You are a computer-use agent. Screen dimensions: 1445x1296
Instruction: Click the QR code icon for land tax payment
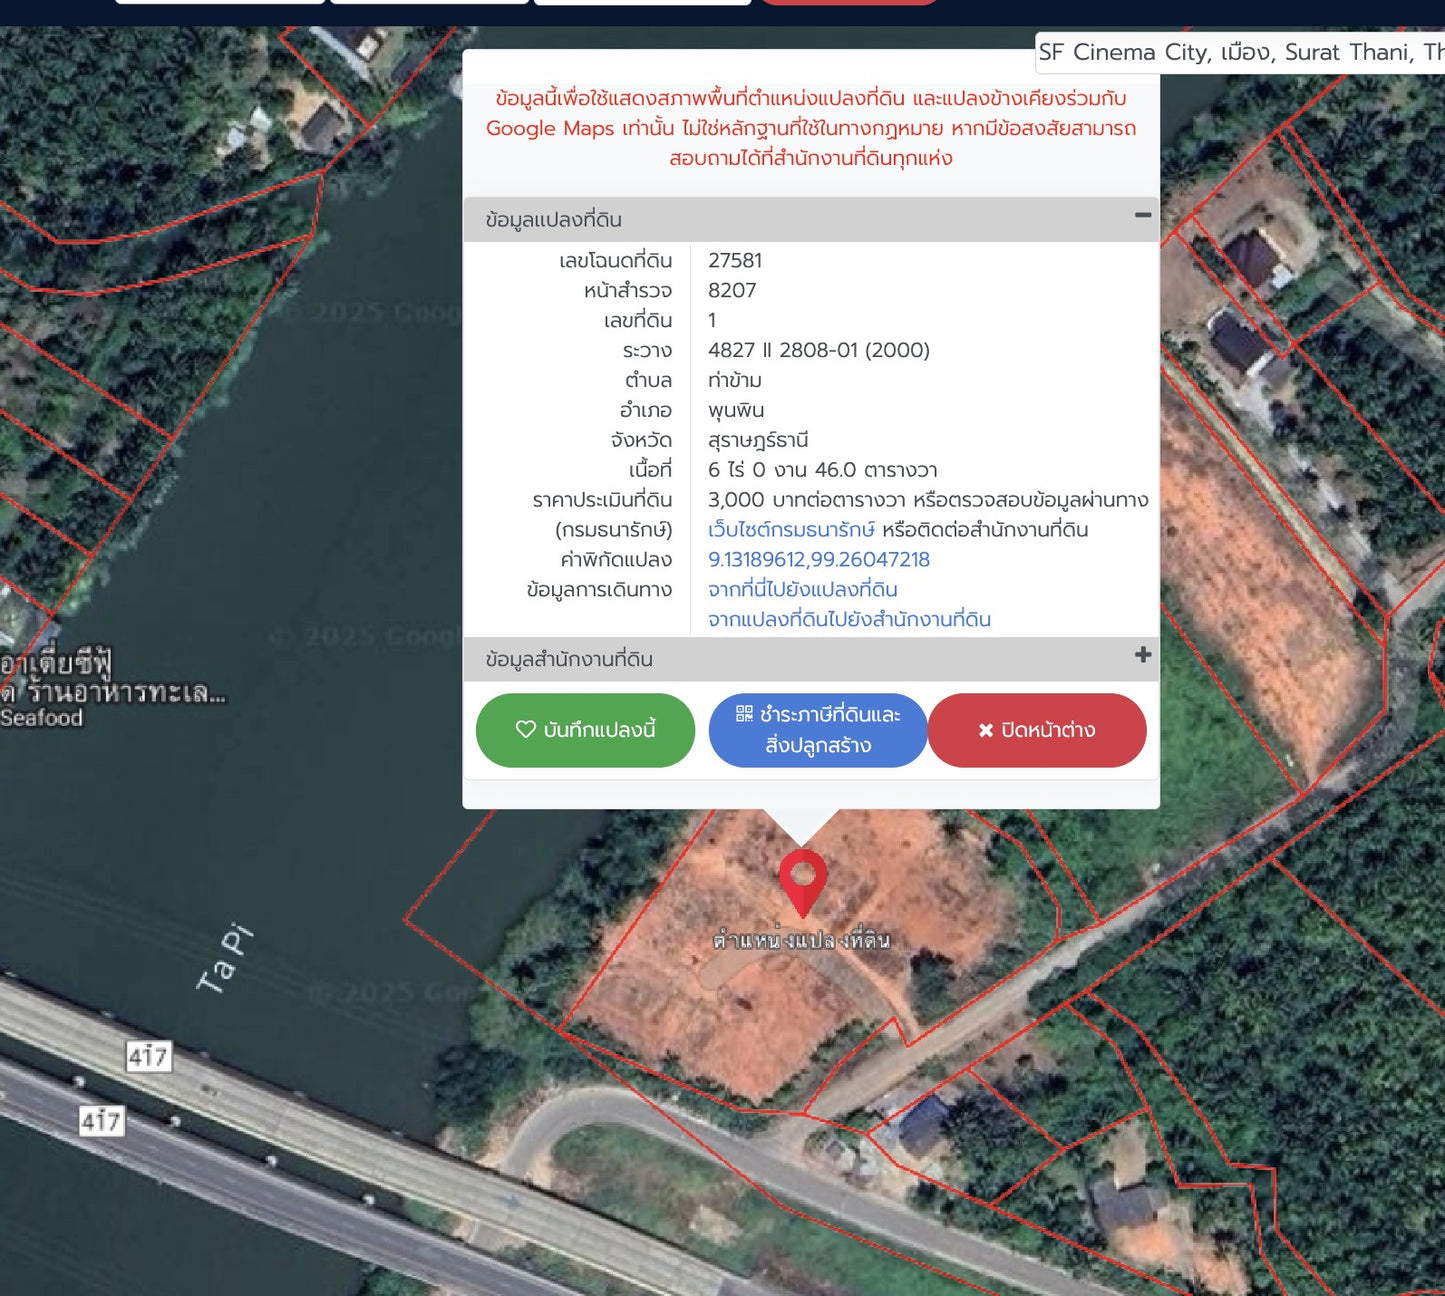pyautogui.click(x=744, y=714)
